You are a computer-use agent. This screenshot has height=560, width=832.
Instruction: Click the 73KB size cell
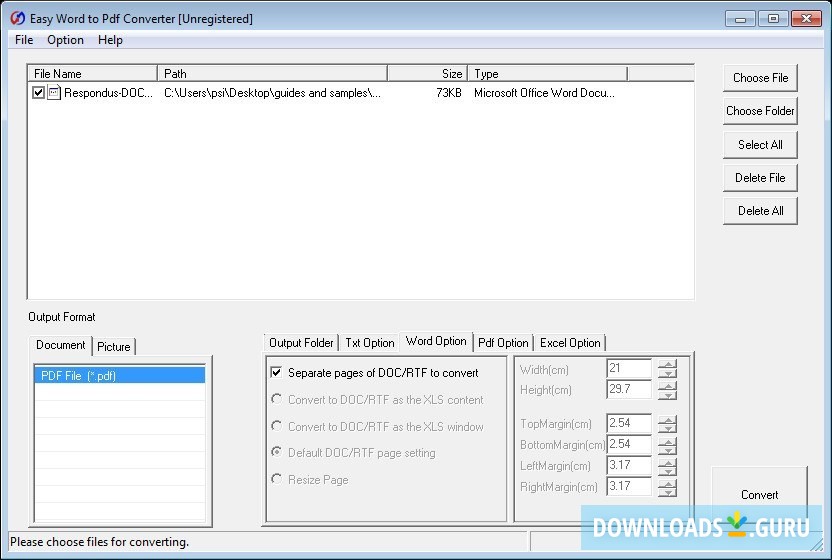pos(449,93)
